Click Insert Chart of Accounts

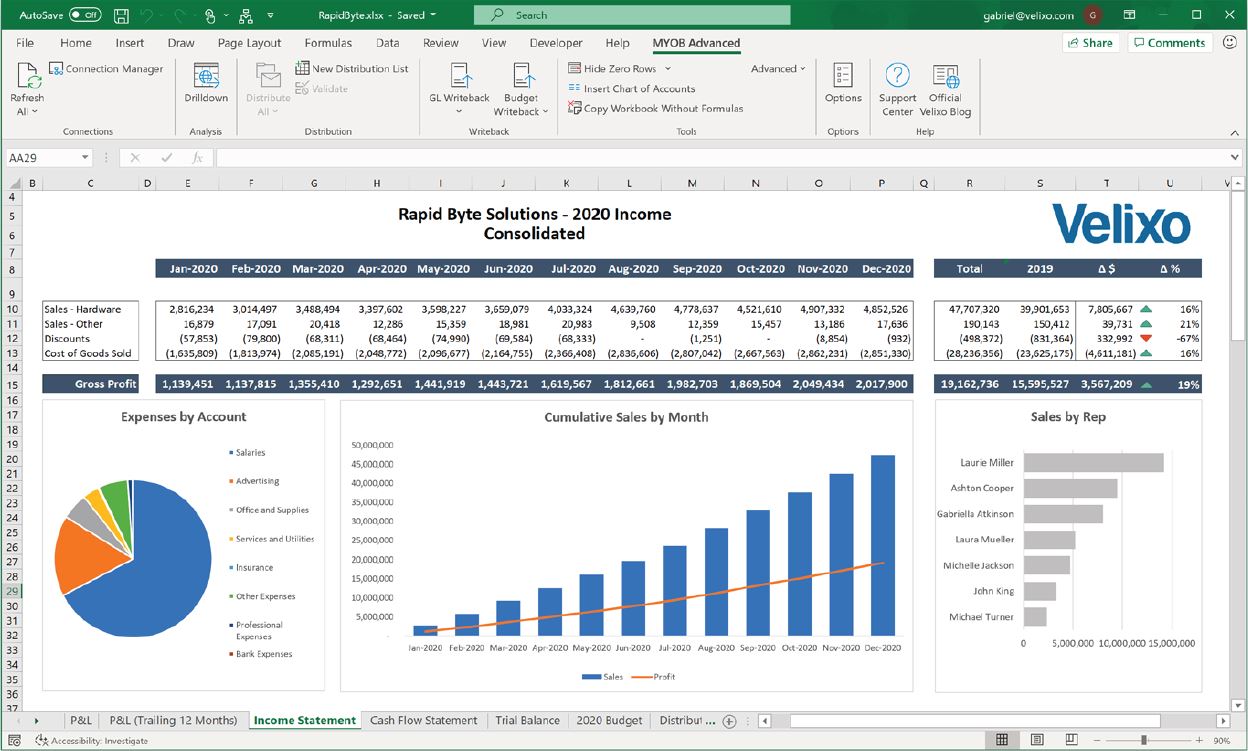(x=632, y=89)
